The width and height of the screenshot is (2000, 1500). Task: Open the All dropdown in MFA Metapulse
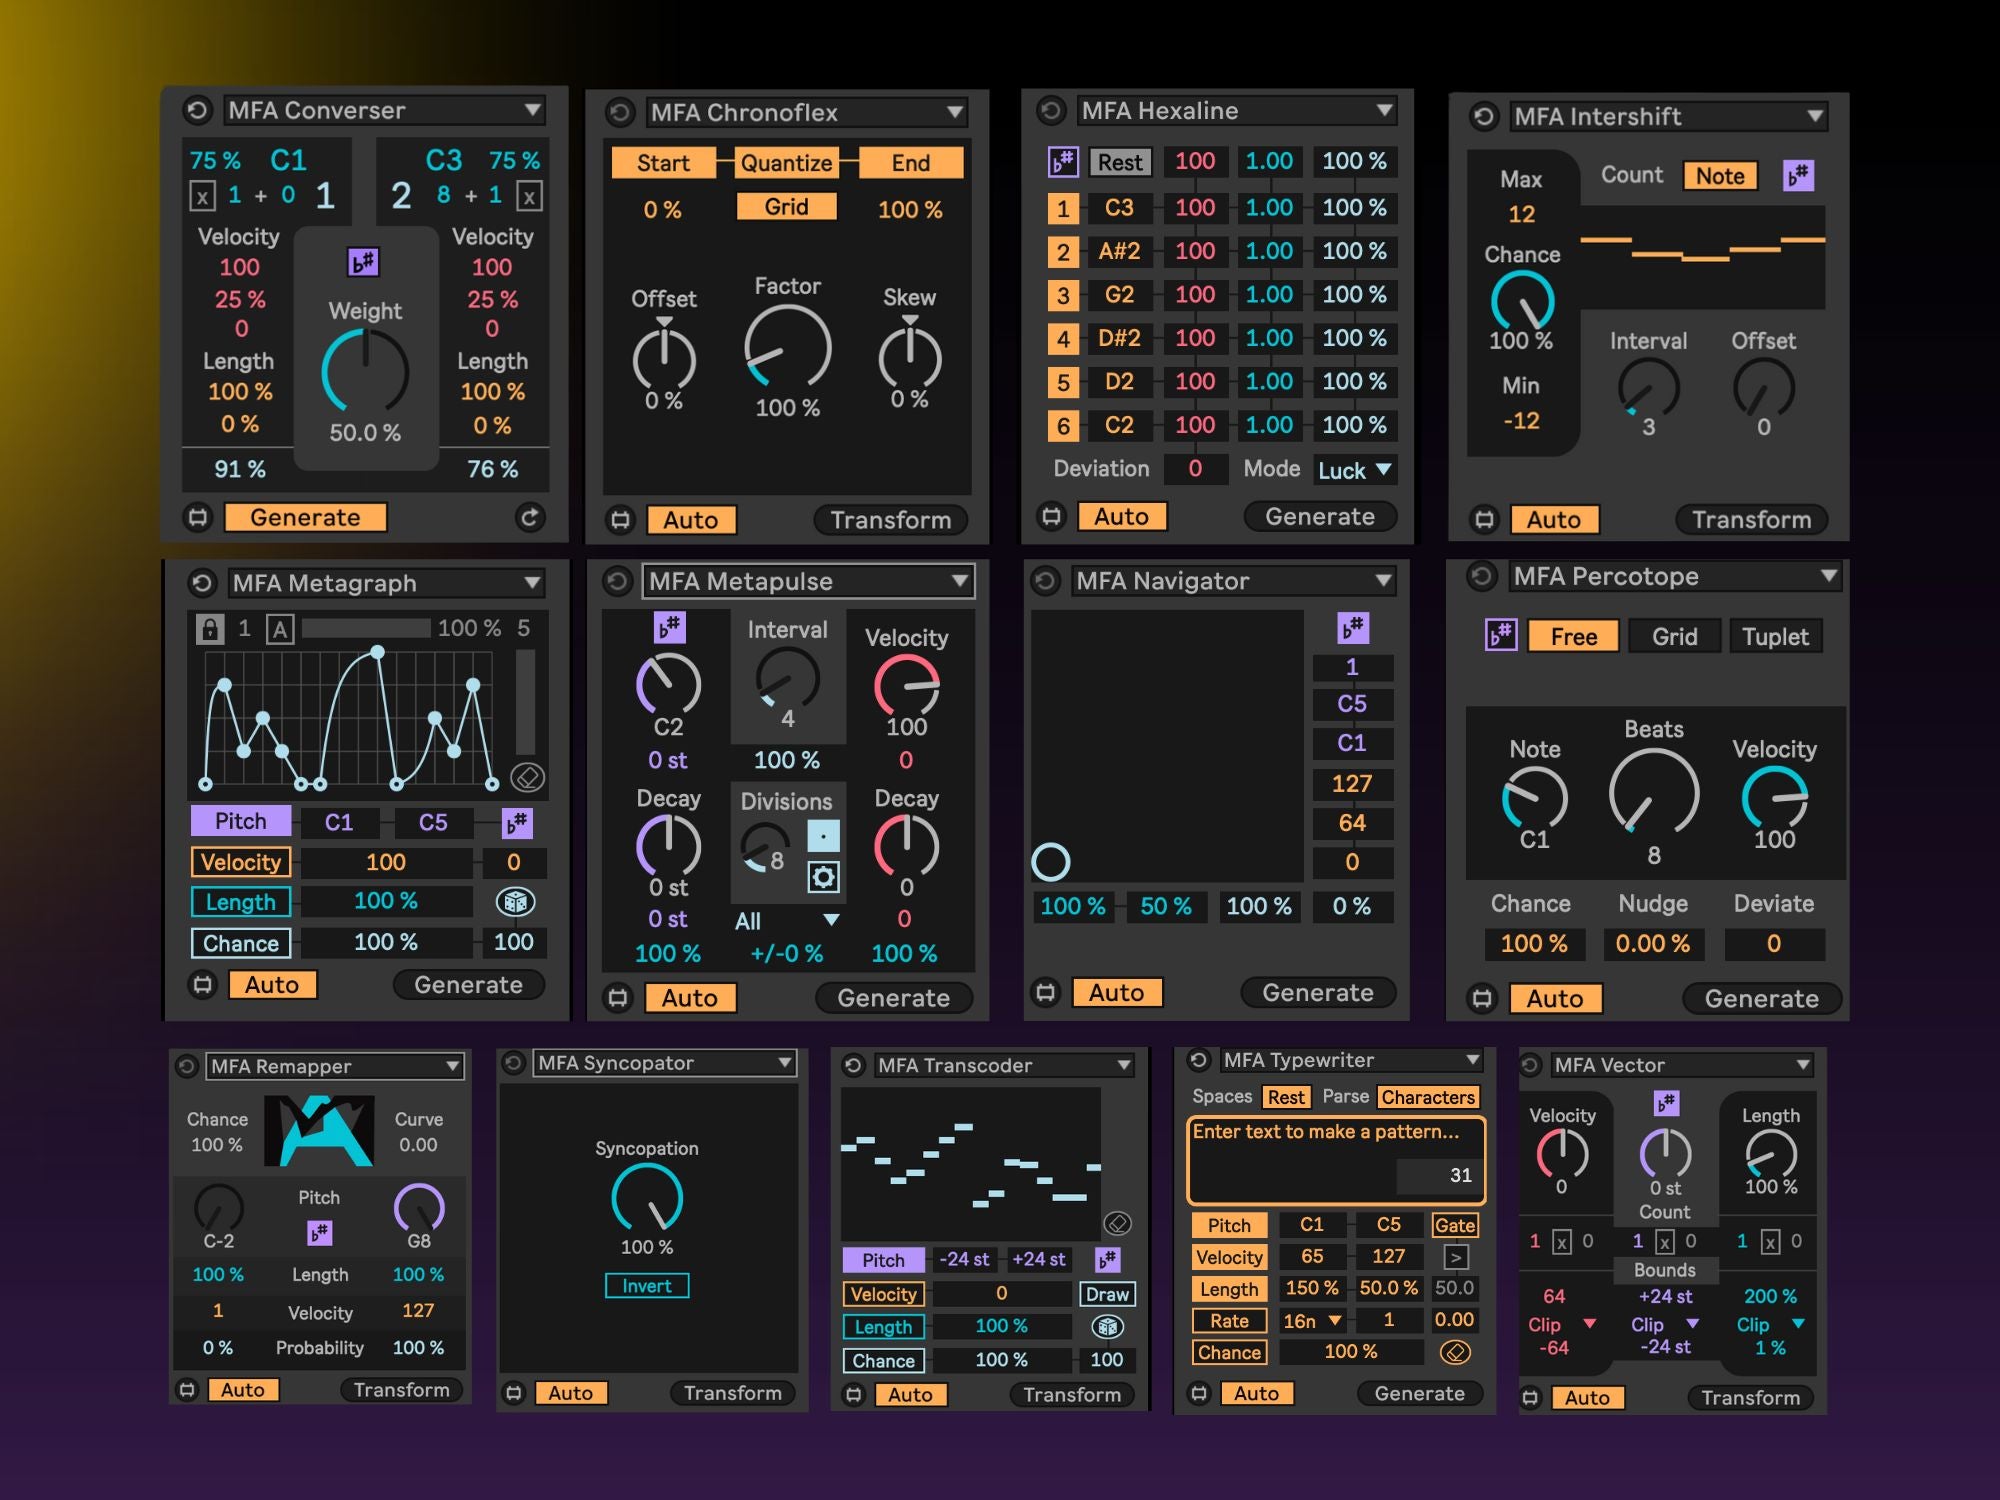click(787, 921)
